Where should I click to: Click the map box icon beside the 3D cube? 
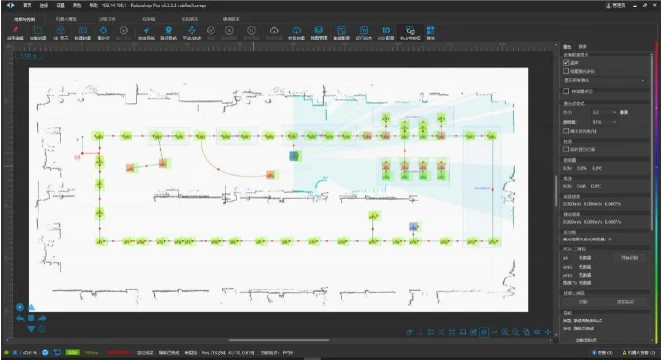[x=83, y=30]
